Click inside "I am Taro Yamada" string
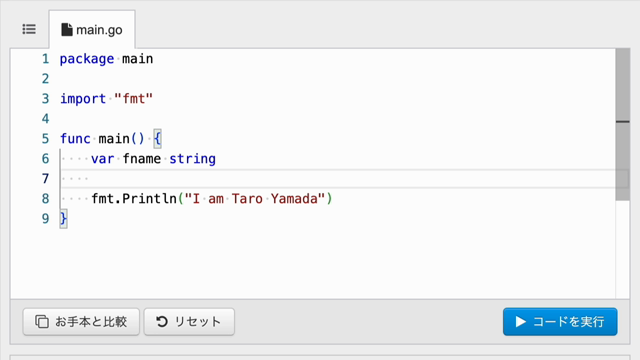The width and height of the screenshot is (640, 360). tap(255, 199)
